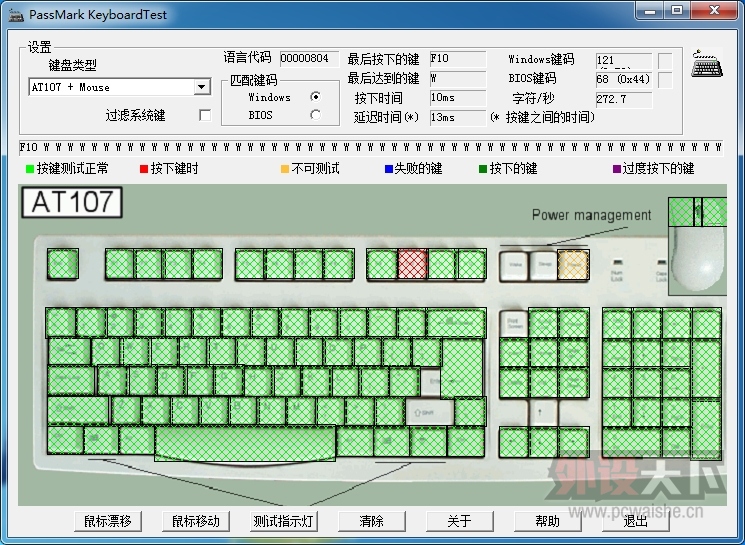Click the Num Lock indicator light
The height and width of the screenshot is (545, 745).
click(617, 262)
